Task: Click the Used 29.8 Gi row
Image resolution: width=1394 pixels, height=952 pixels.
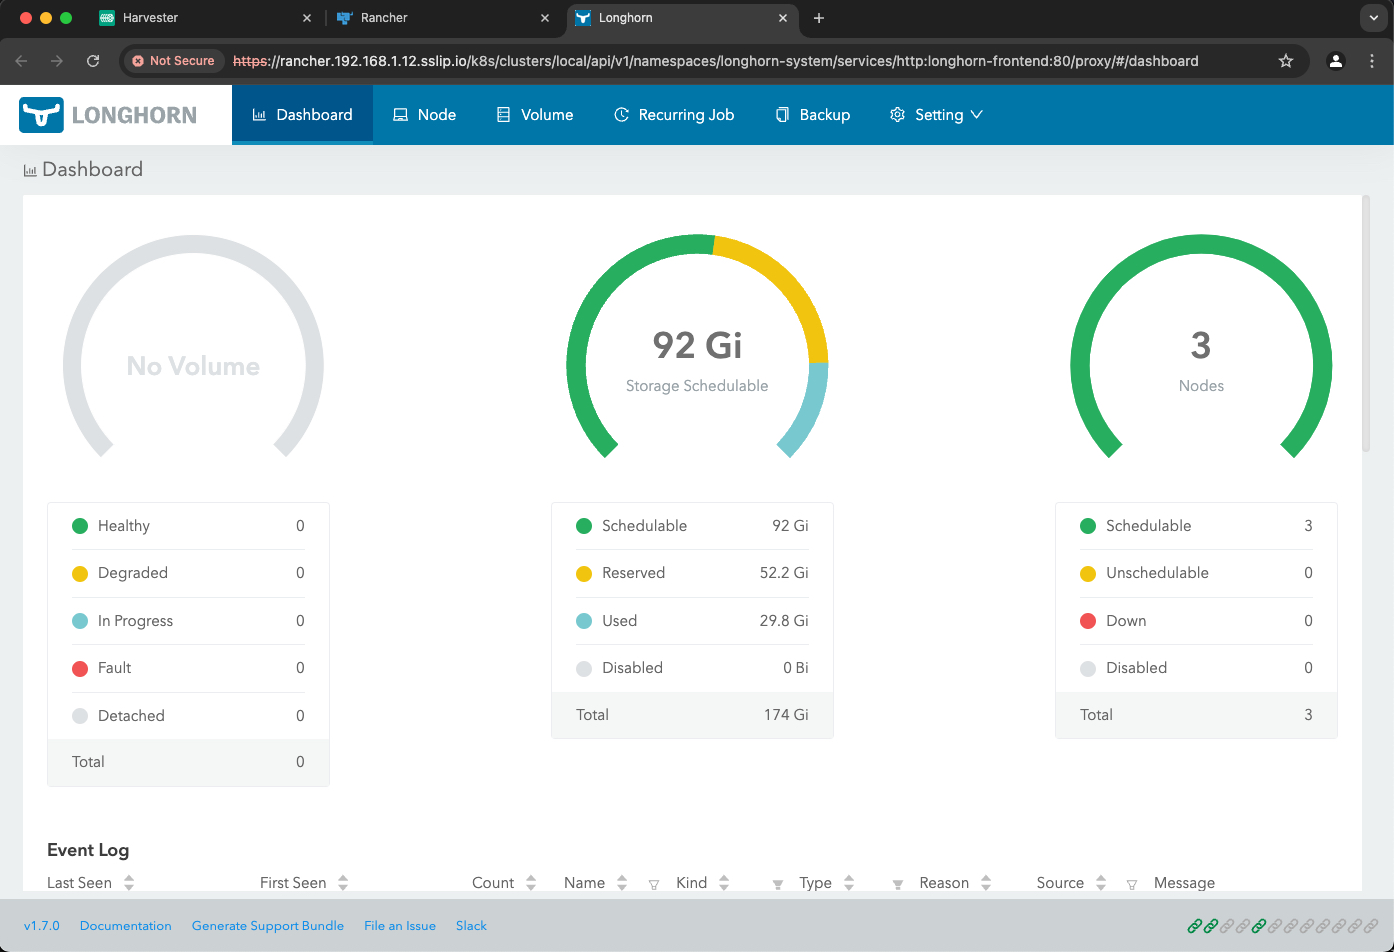Action: pyautogui.click(x=692, y=621)
